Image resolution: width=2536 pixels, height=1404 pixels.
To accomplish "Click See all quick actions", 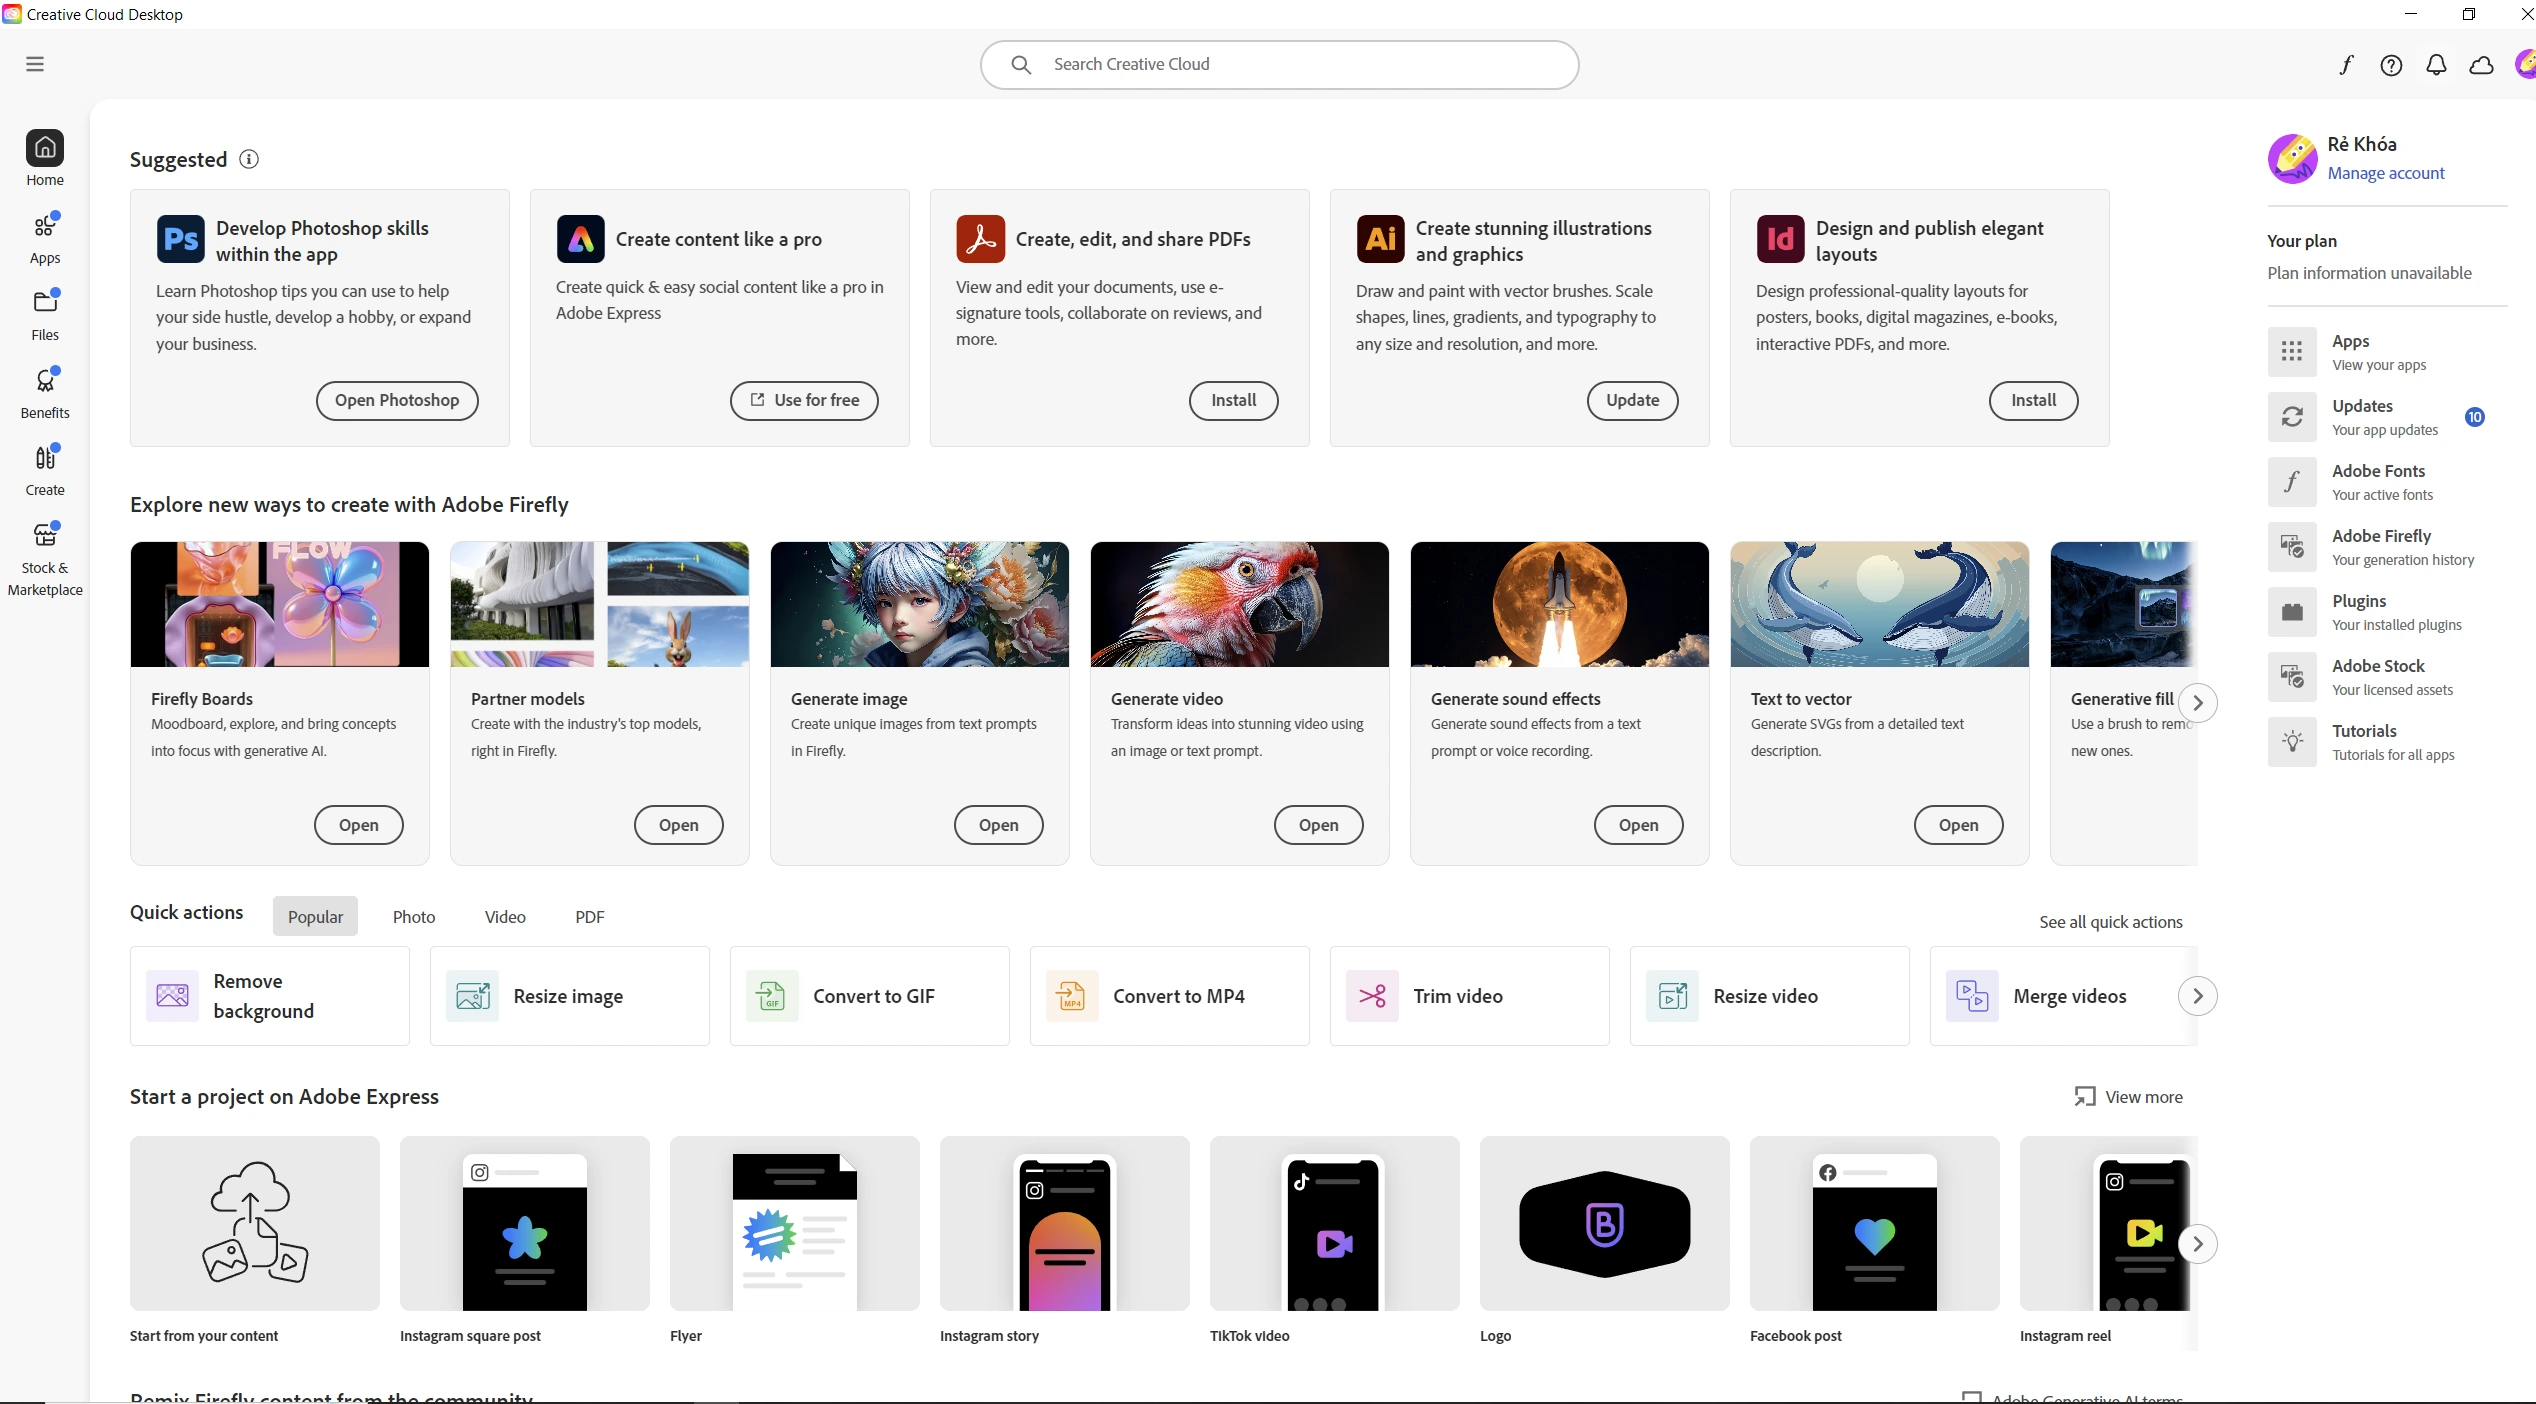I will (x=2109, y=920).
